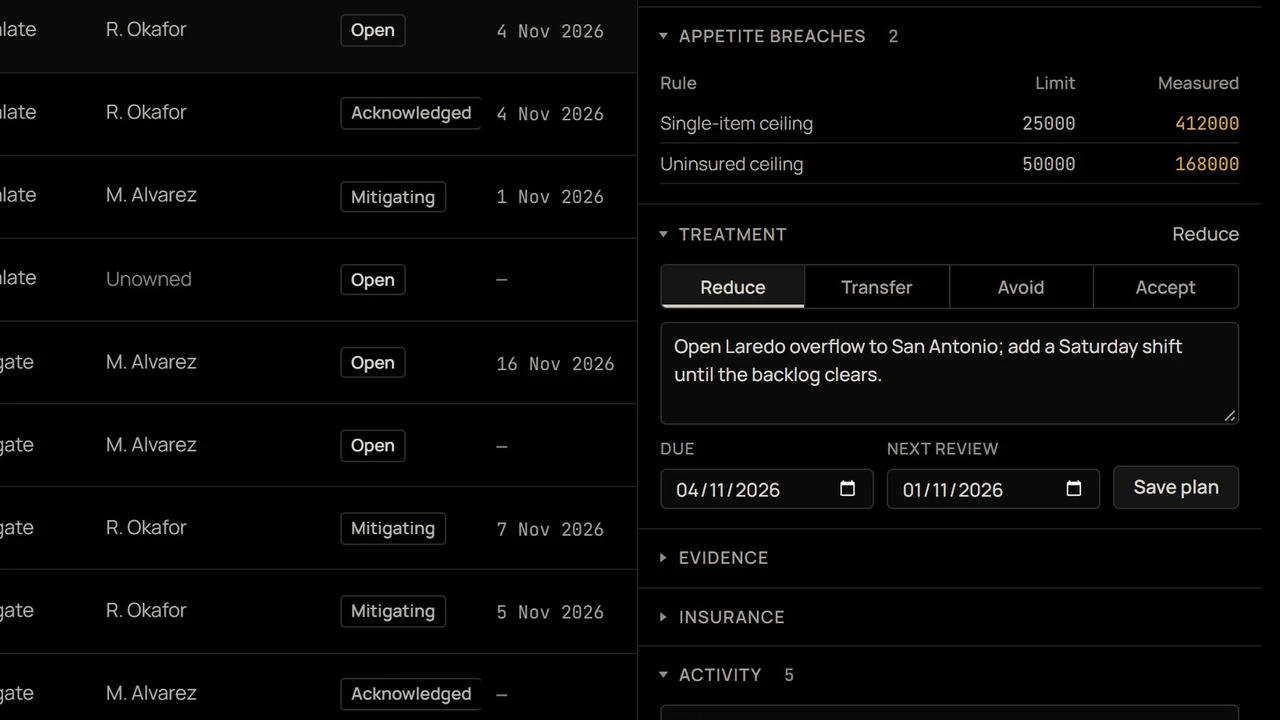Viewport: 1280px width, 720px height.
Task: Click the treatment plan text area
Action: tap(950, 373)
